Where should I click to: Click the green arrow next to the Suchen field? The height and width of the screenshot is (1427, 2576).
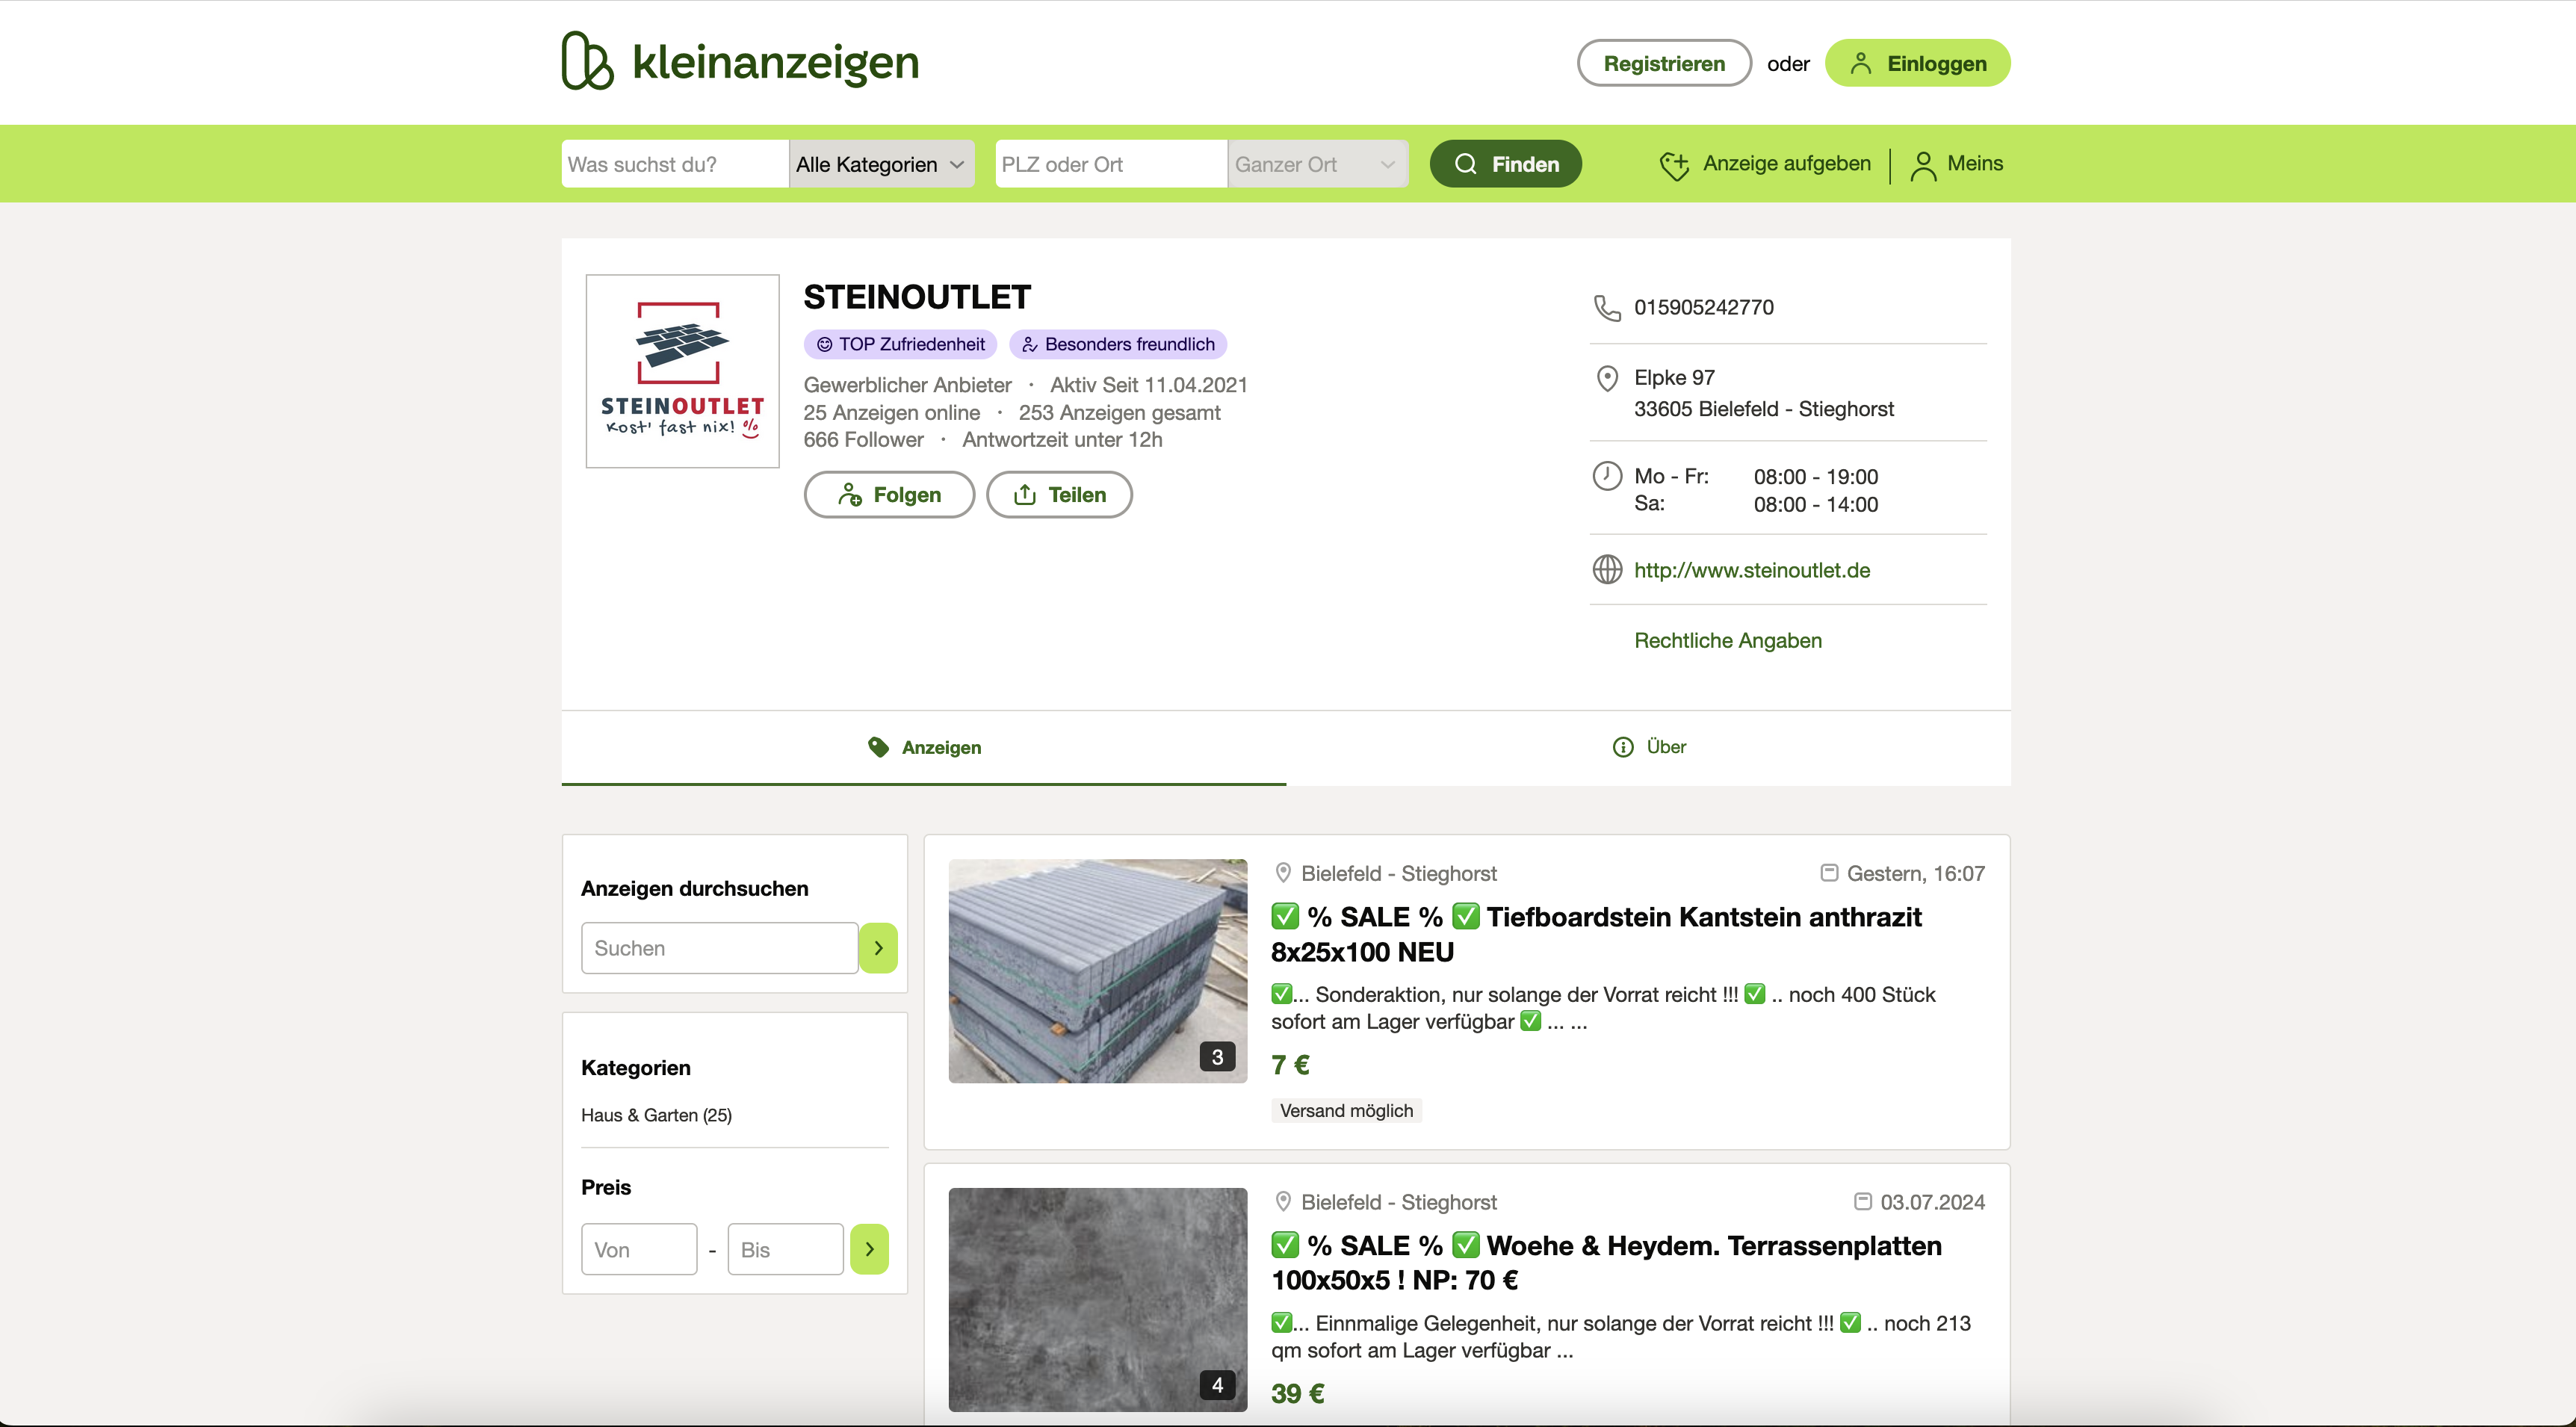pyautogui.click(x=878, y=947)
